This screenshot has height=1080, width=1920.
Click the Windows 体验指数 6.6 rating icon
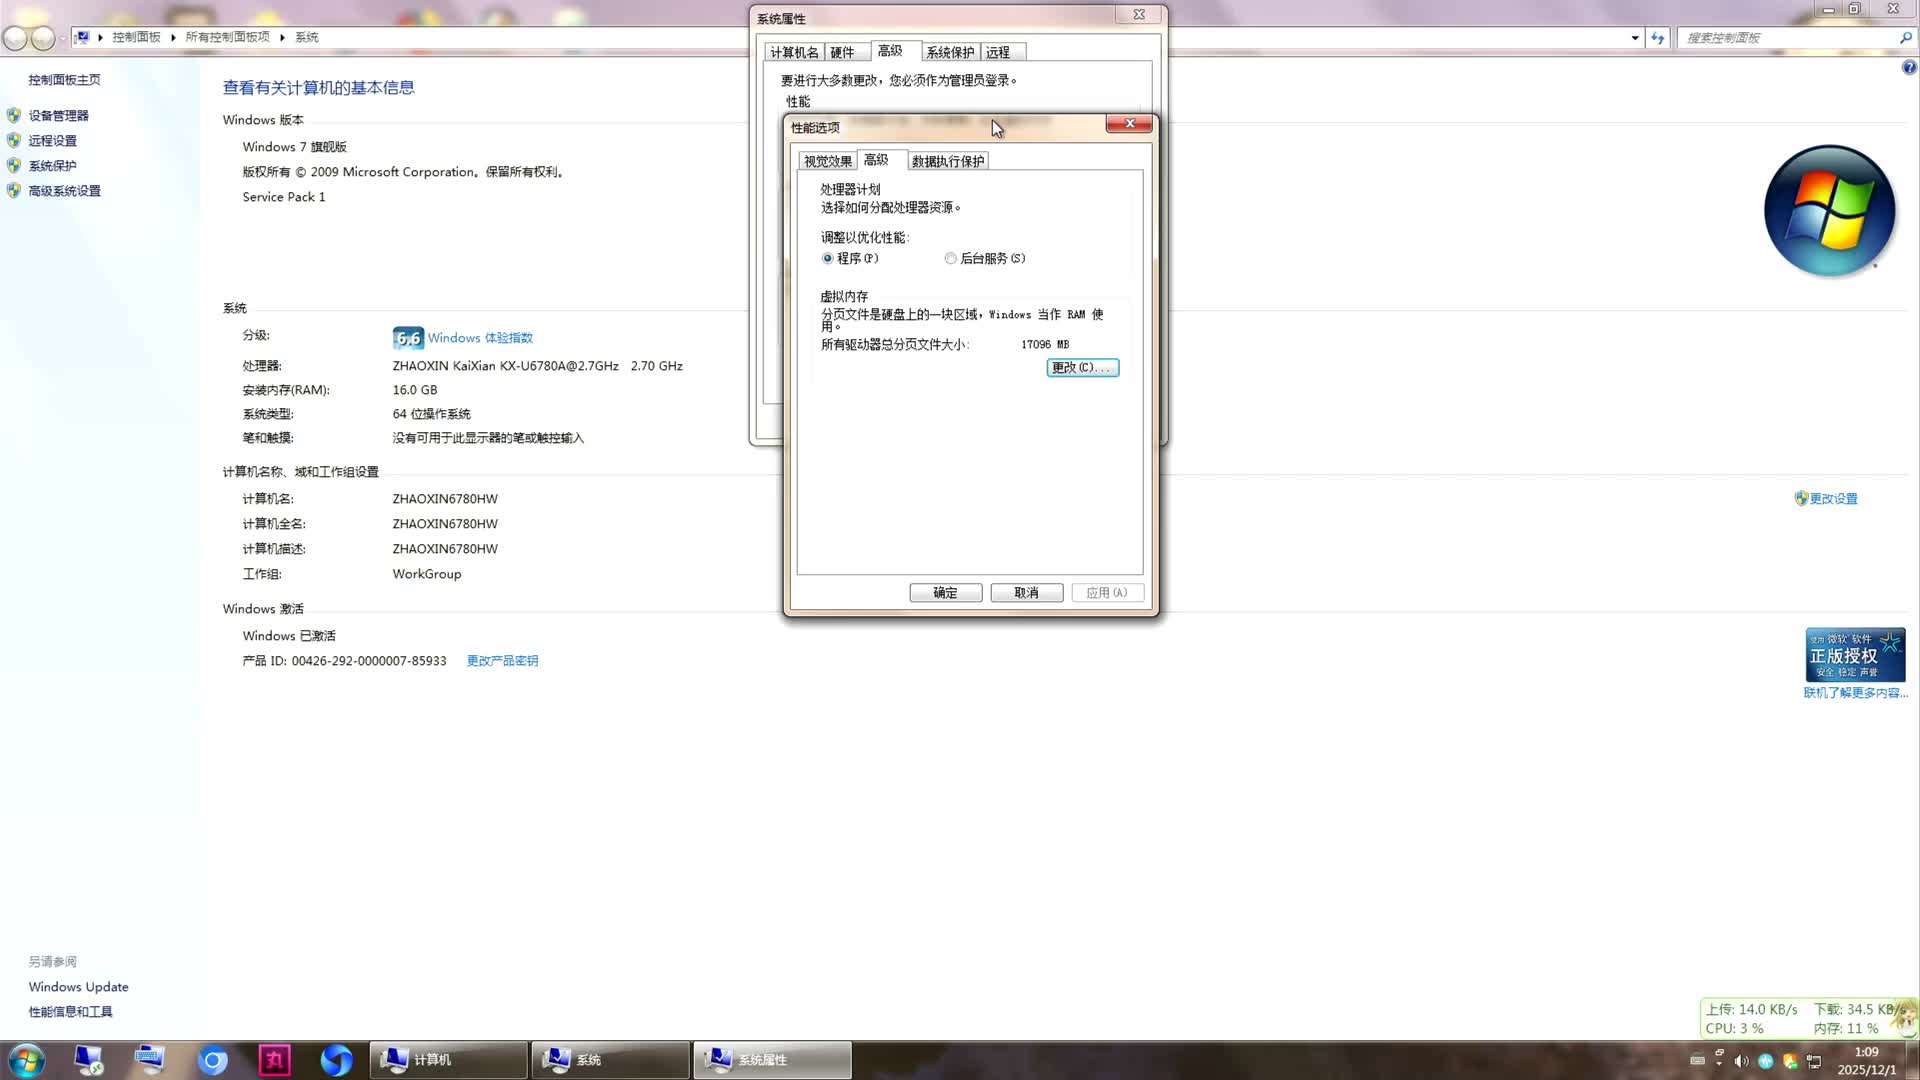click(x=408, y=338)
